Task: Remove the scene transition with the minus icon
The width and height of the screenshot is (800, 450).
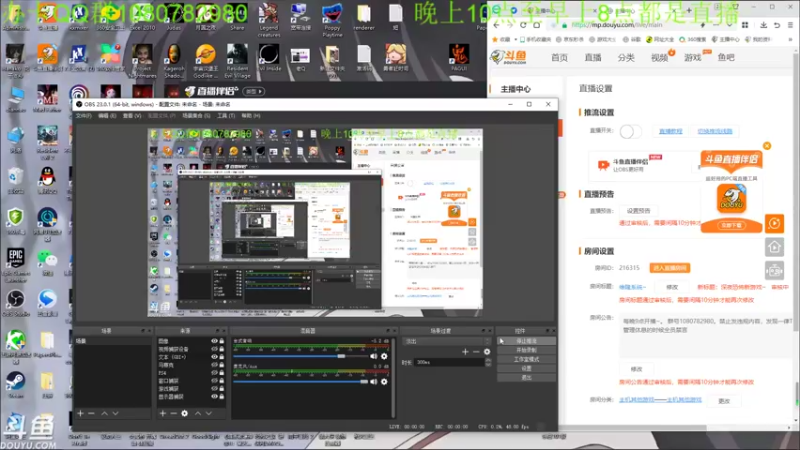Action: [476, 352]
